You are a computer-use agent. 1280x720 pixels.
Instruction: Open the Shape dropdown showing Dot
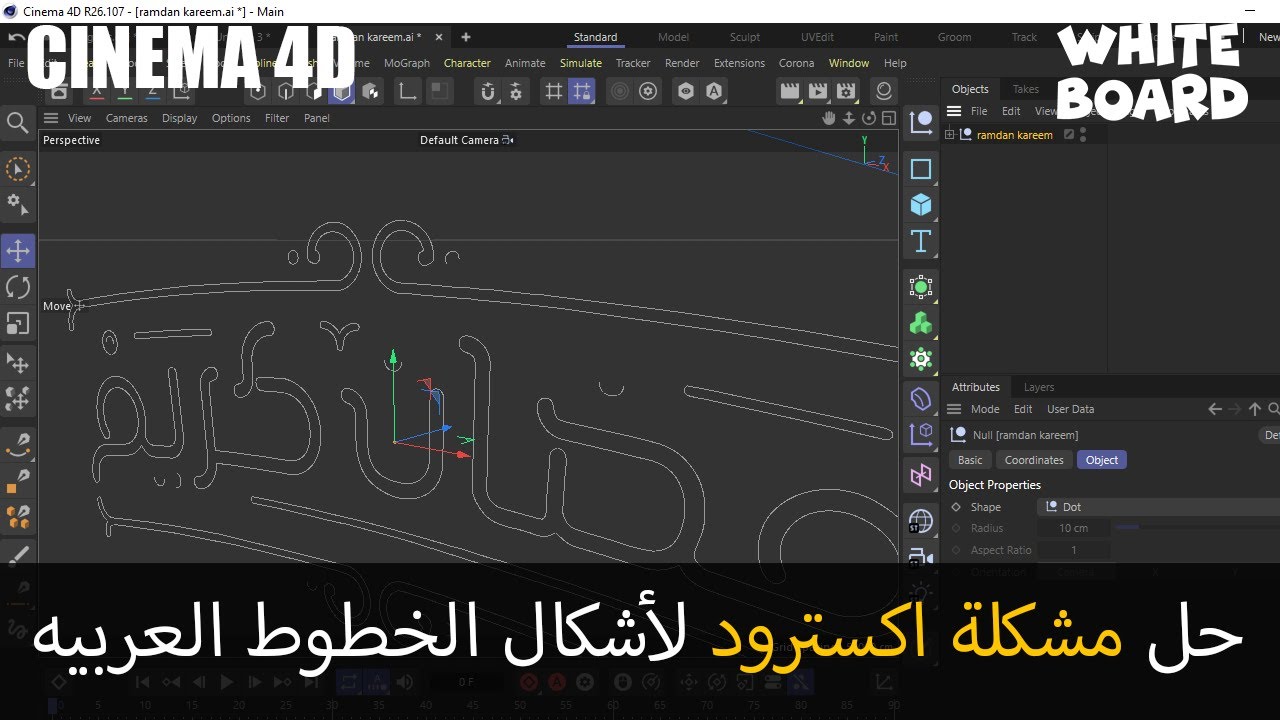1159,507
